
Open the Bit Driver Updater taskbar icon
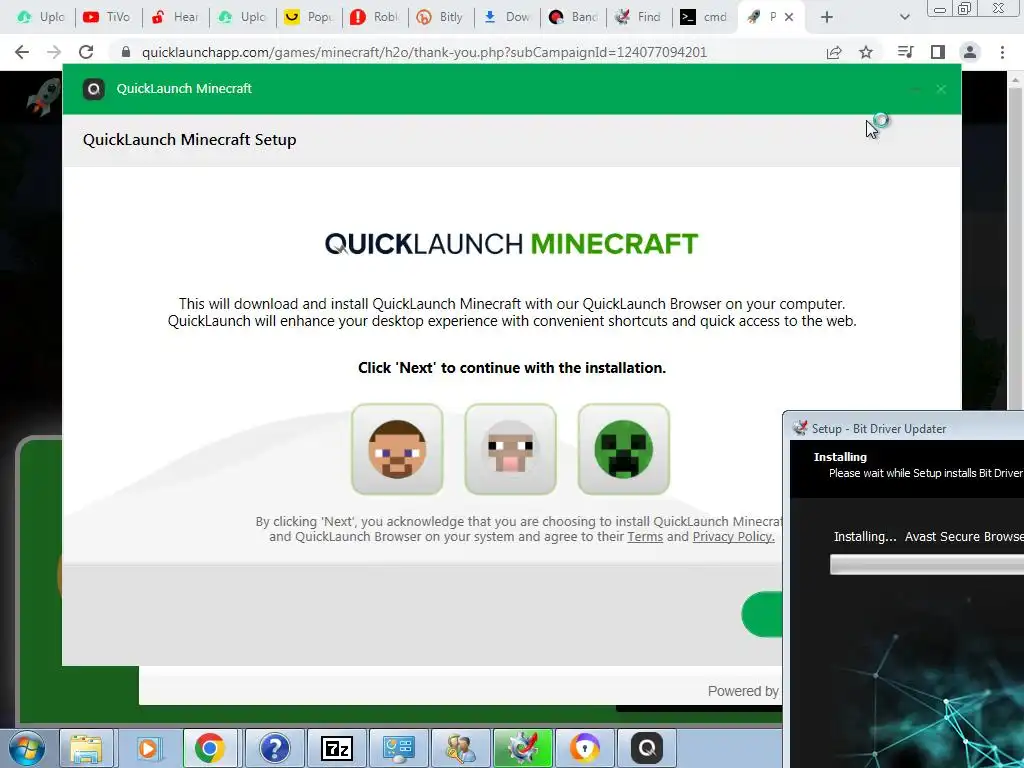click(522, 748)
